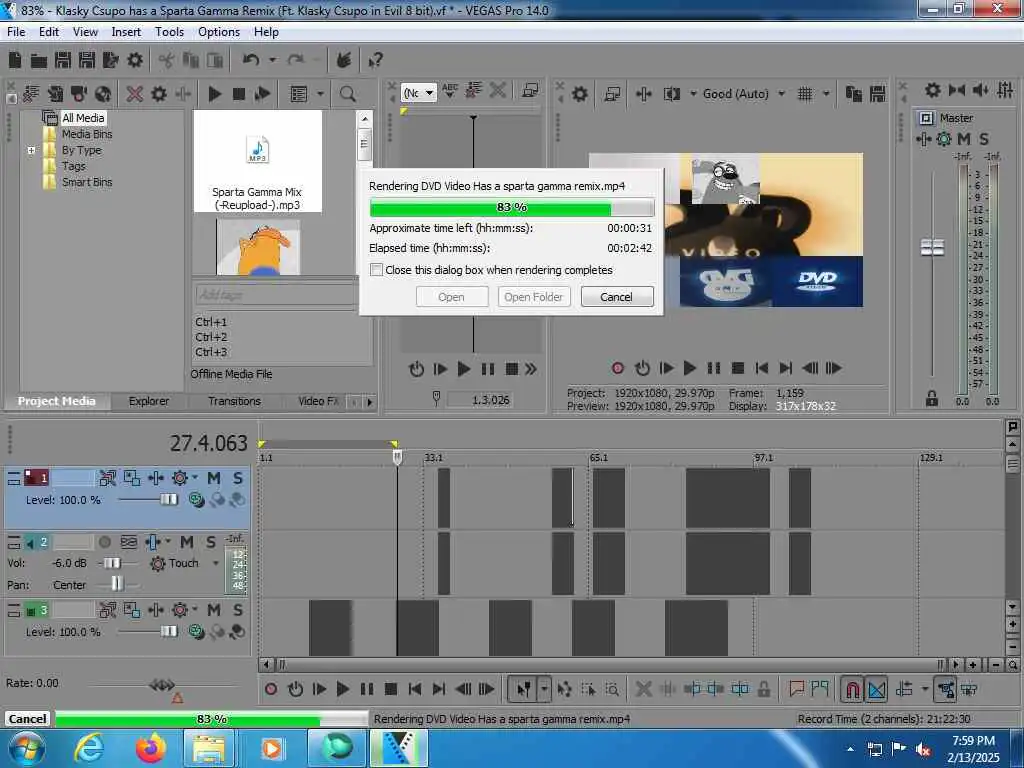The width and height of the screenshot is (1024, 768).
Task: Click the Redo arrow icon
Action: pyautogui.click(x=296, y=60)
